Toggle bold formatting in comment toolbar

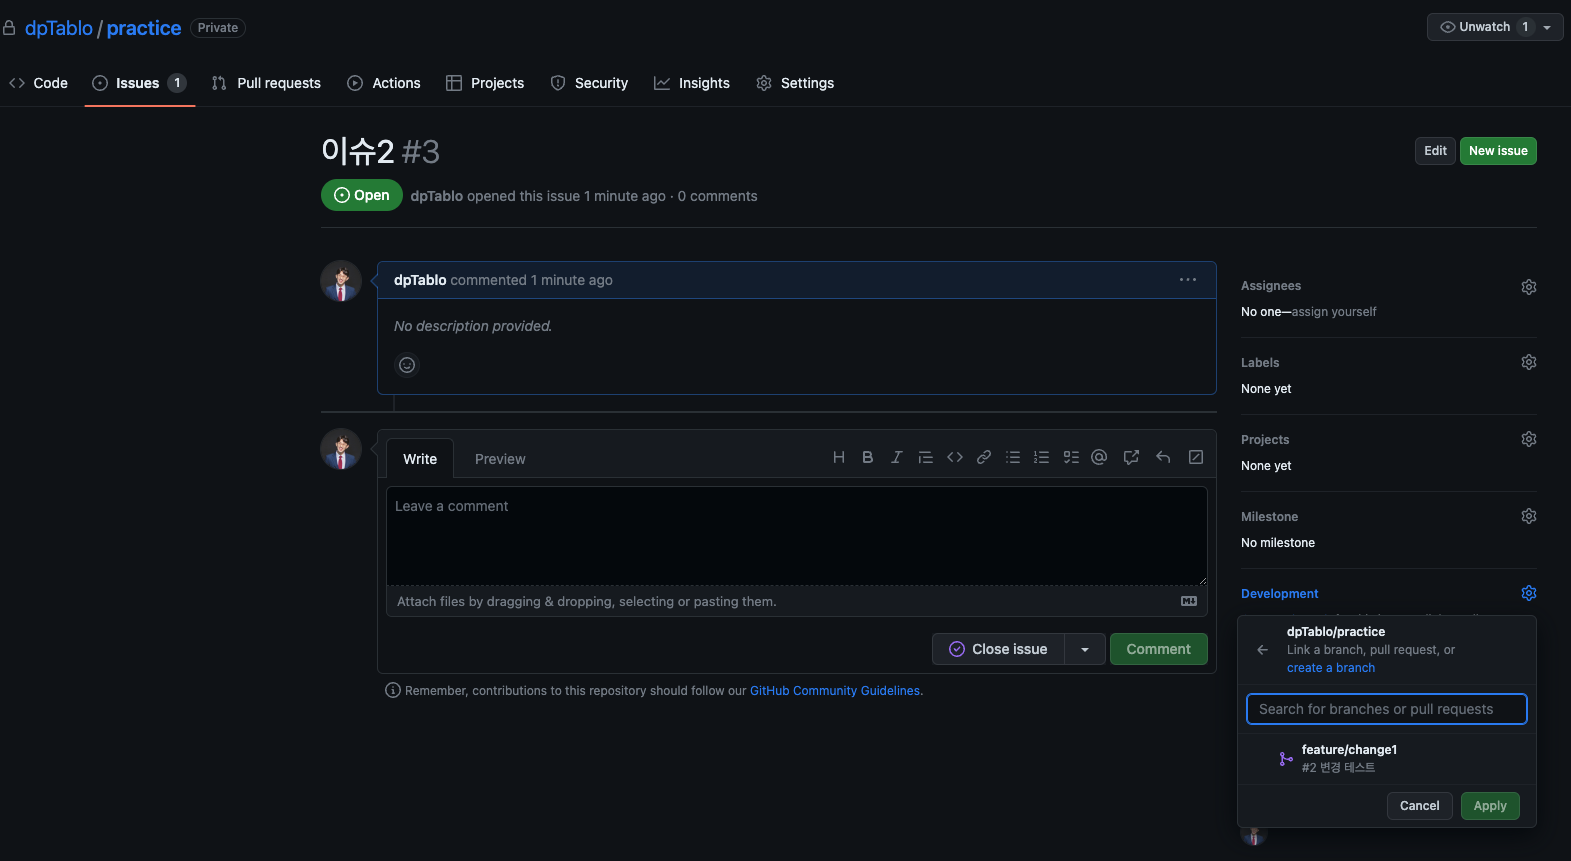tap(868, 458)
